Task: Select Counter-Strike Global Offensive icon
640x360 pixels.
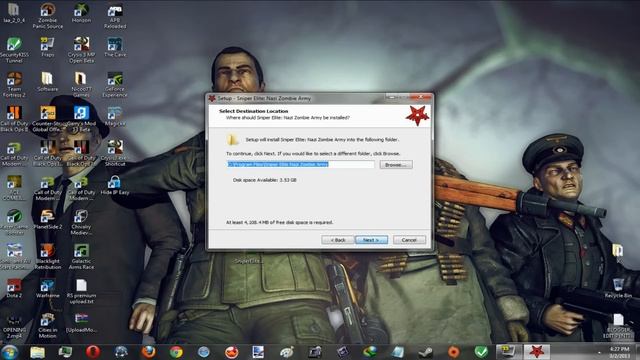Action: click(48, 119)
